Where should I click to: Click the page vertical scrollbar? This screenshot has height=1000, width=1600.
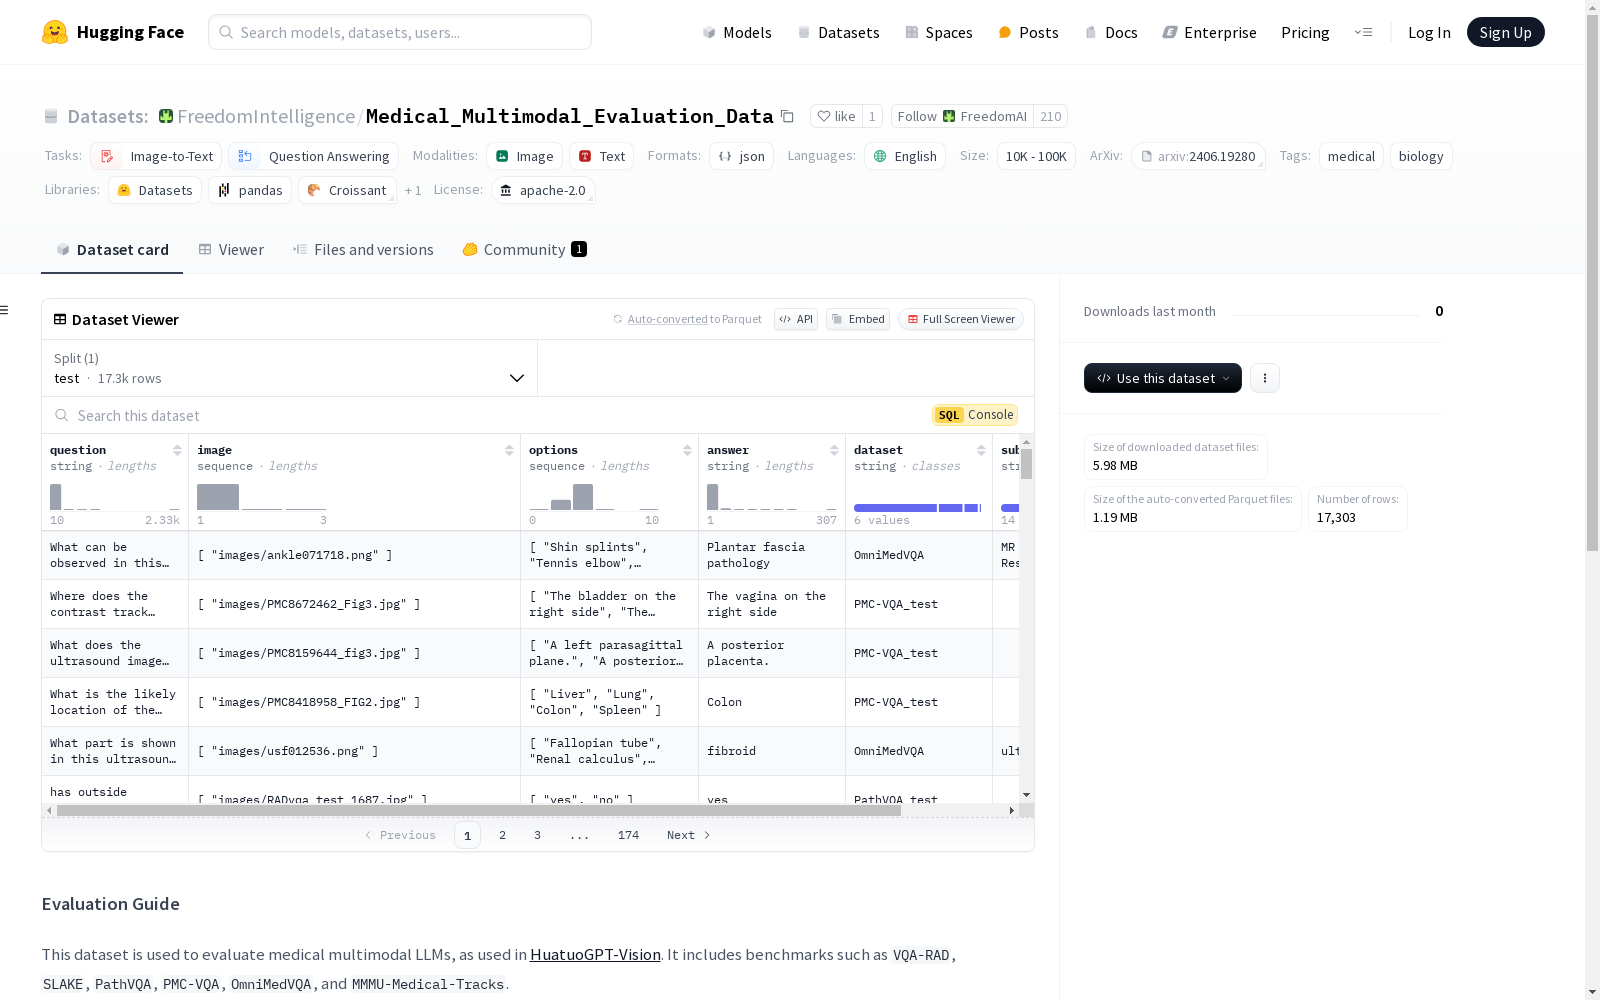pos(1592,285)
